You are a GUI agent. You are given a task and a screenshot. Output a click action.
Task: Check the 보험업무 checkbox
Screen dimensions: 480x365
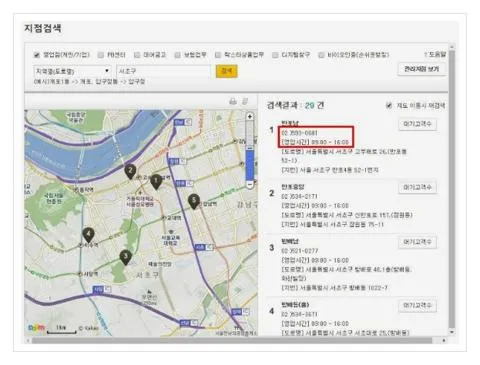tap(178, 55)
